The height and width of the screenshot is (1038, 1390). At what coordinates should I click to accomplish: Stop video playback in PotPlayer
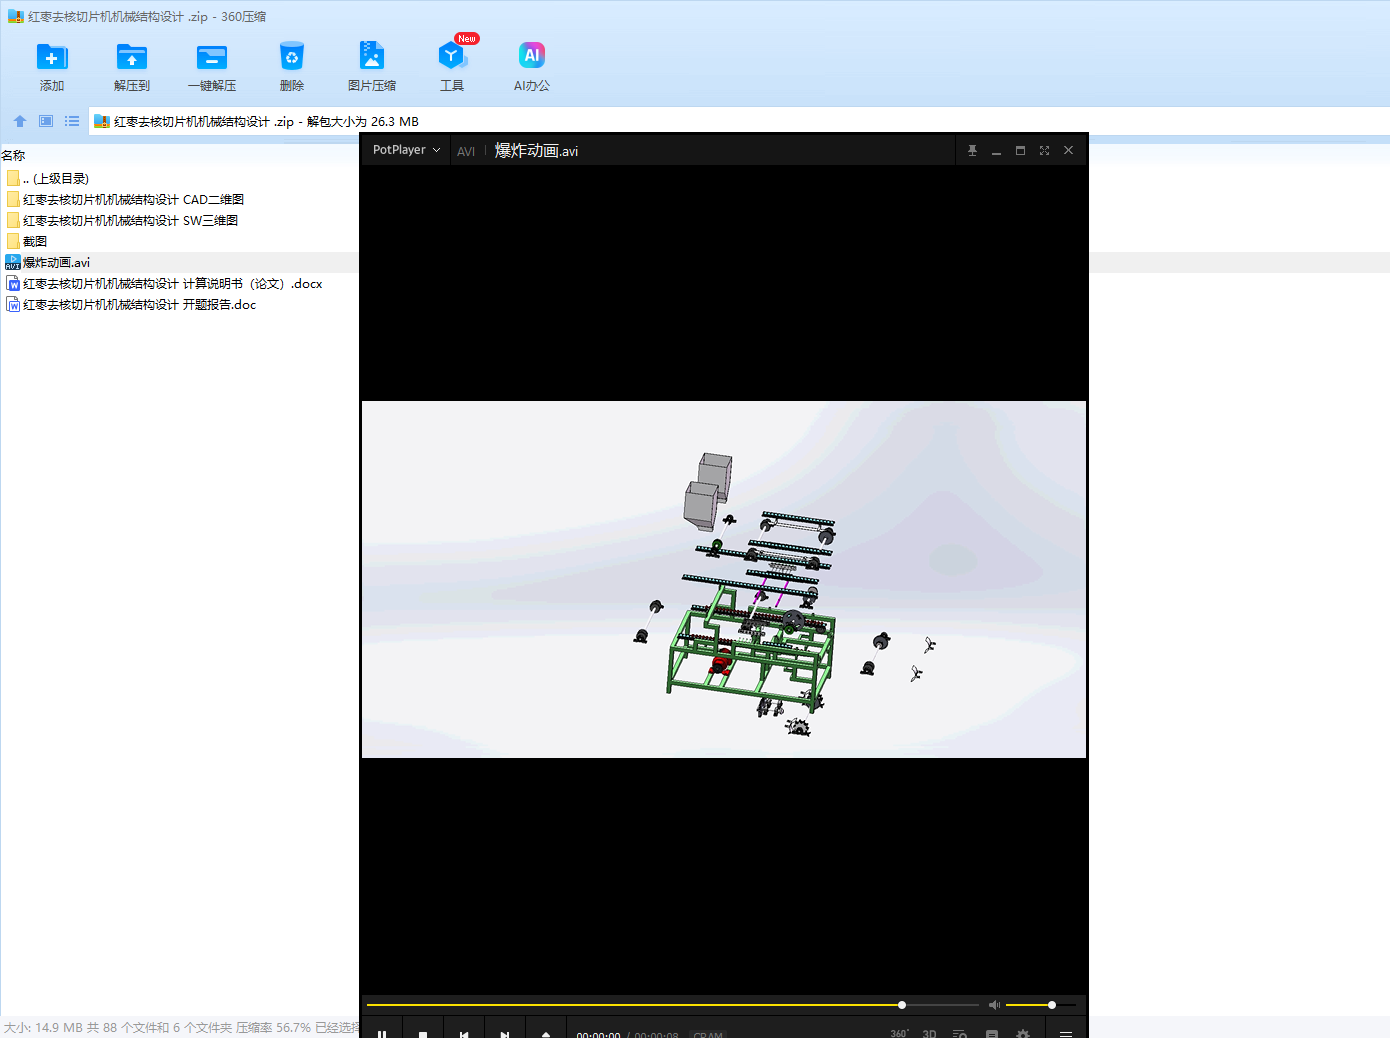[423, 1034]
